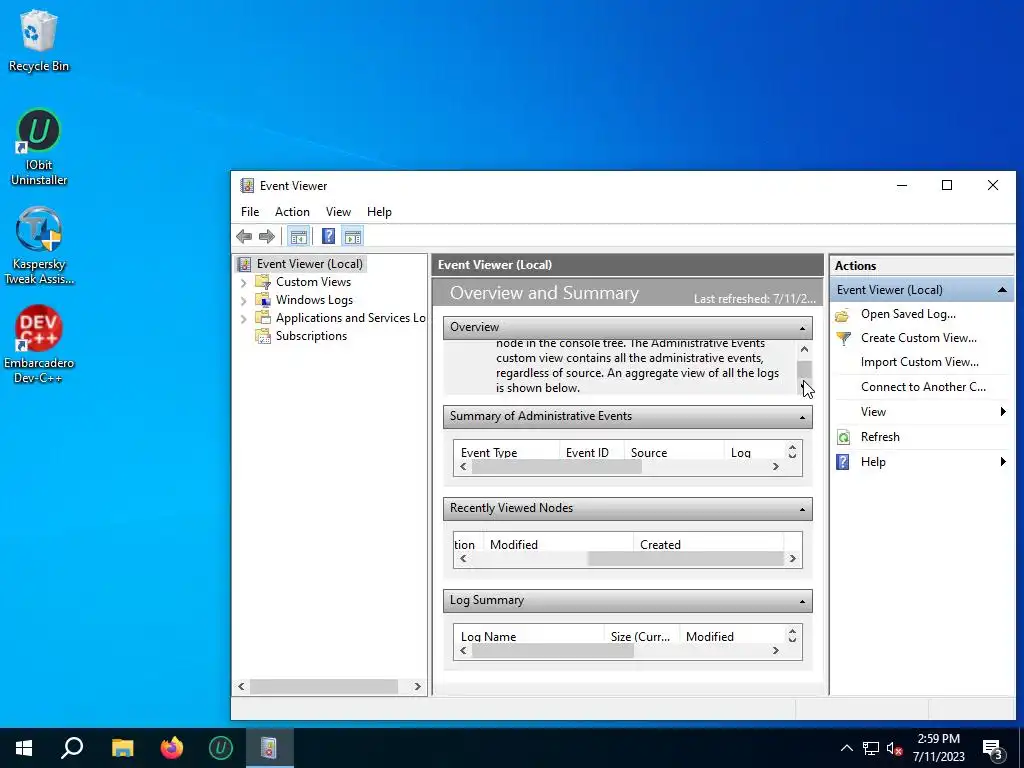Click the Event Viewer taskbar button

point(270,748)
